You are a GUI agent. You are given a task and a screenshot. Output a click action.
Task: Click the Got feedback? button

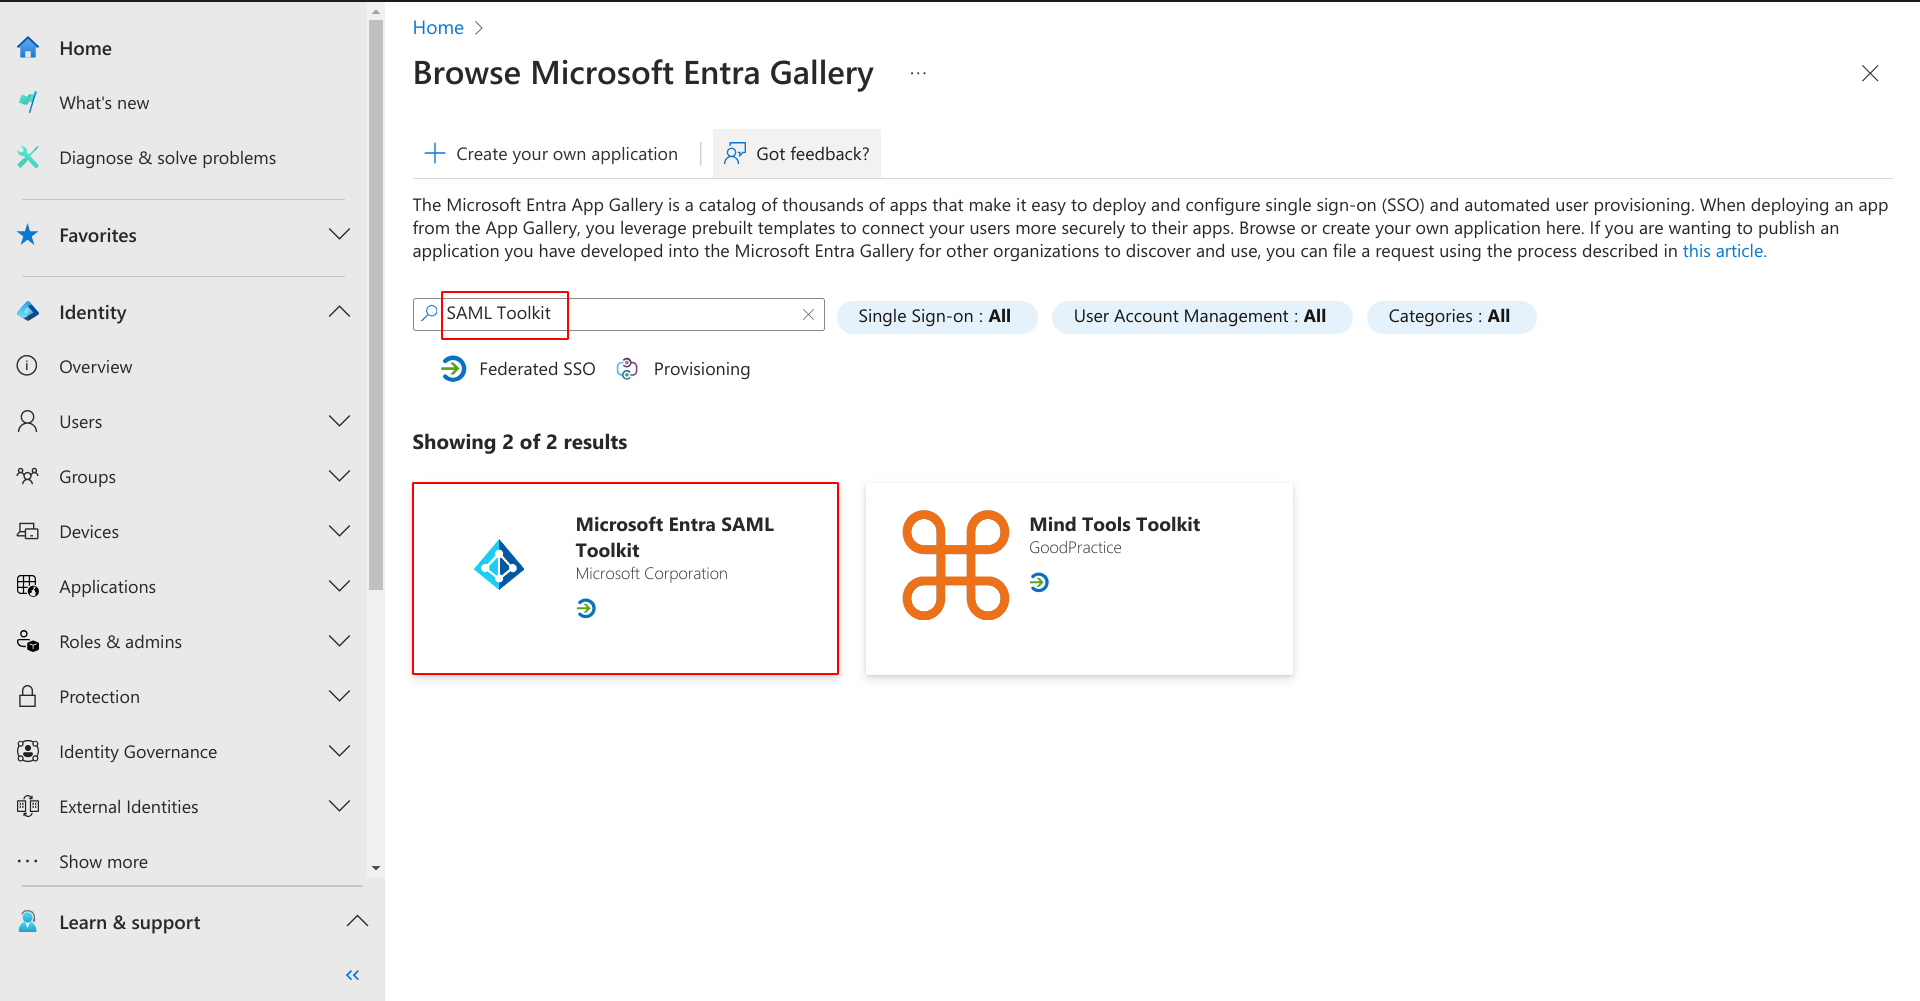(x=797, y=153)
